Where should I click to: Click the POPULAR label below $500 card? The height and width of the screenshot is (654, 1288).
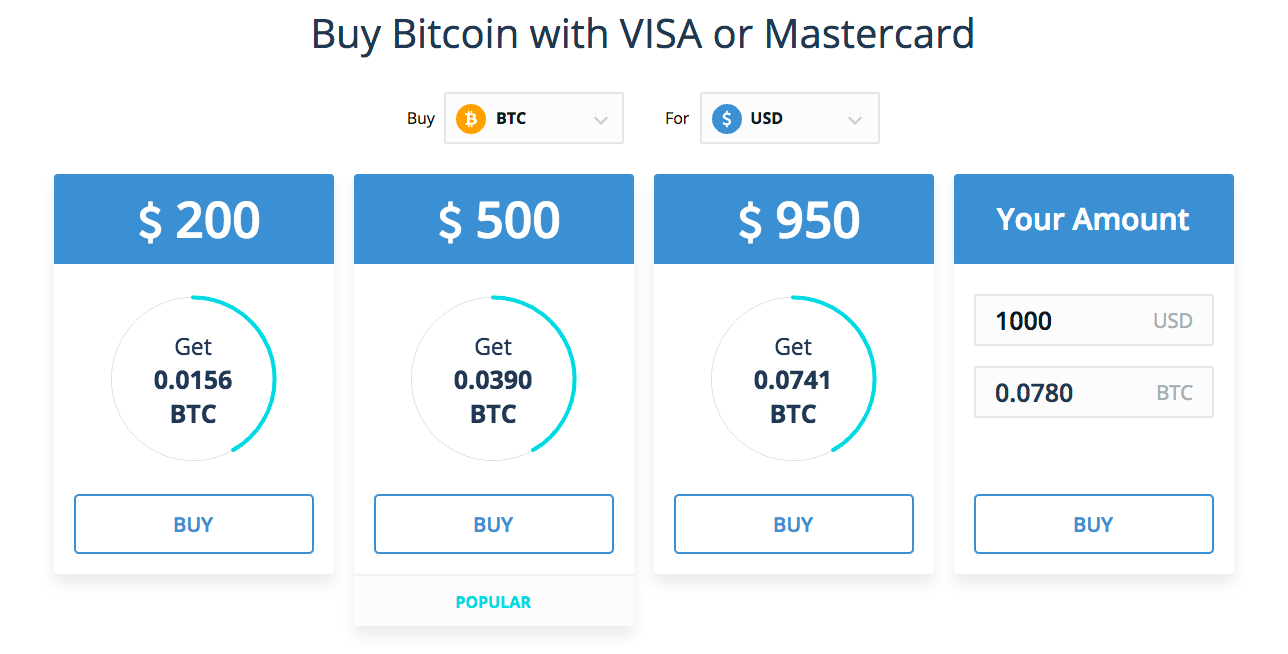pyautogui.click(x=494, y=602)
